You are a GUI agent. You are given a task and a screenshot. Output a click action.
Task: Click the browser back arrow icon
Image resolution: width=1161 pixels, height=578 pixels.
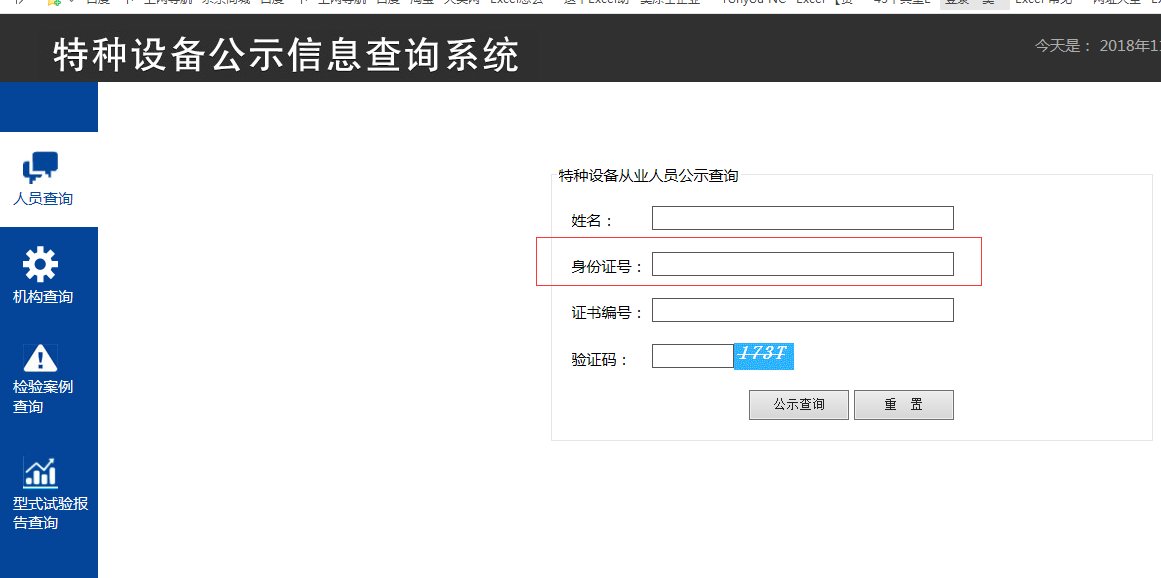(x=20, y=3)
